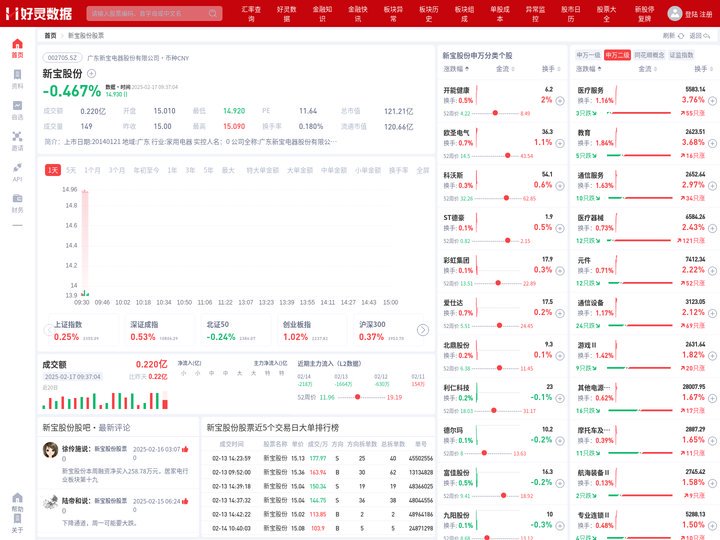Click the user avatar icon in header
The height and width of the screenshot is (540, 720).
(675, 13)
